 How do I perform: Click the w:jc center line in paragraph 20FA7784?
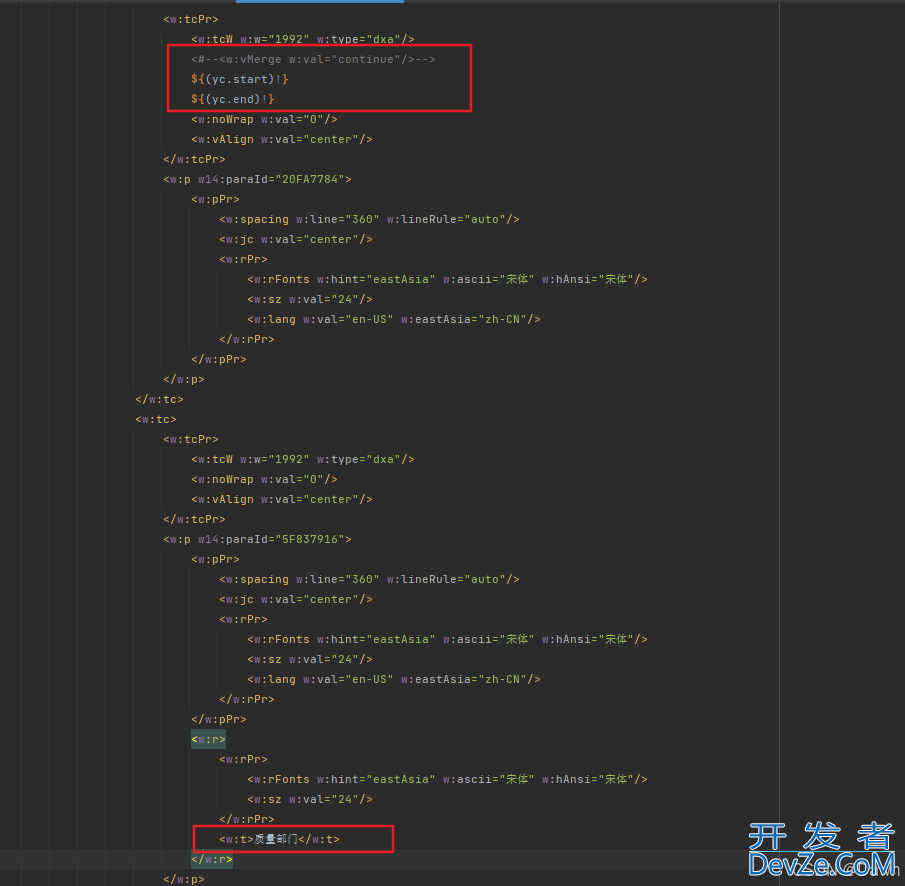(296, 239)
